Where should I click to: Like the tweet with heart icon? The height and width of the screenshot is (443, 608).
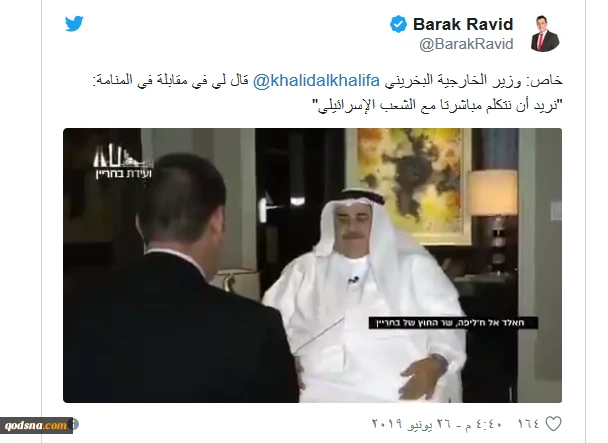click(x=553, y=424)
